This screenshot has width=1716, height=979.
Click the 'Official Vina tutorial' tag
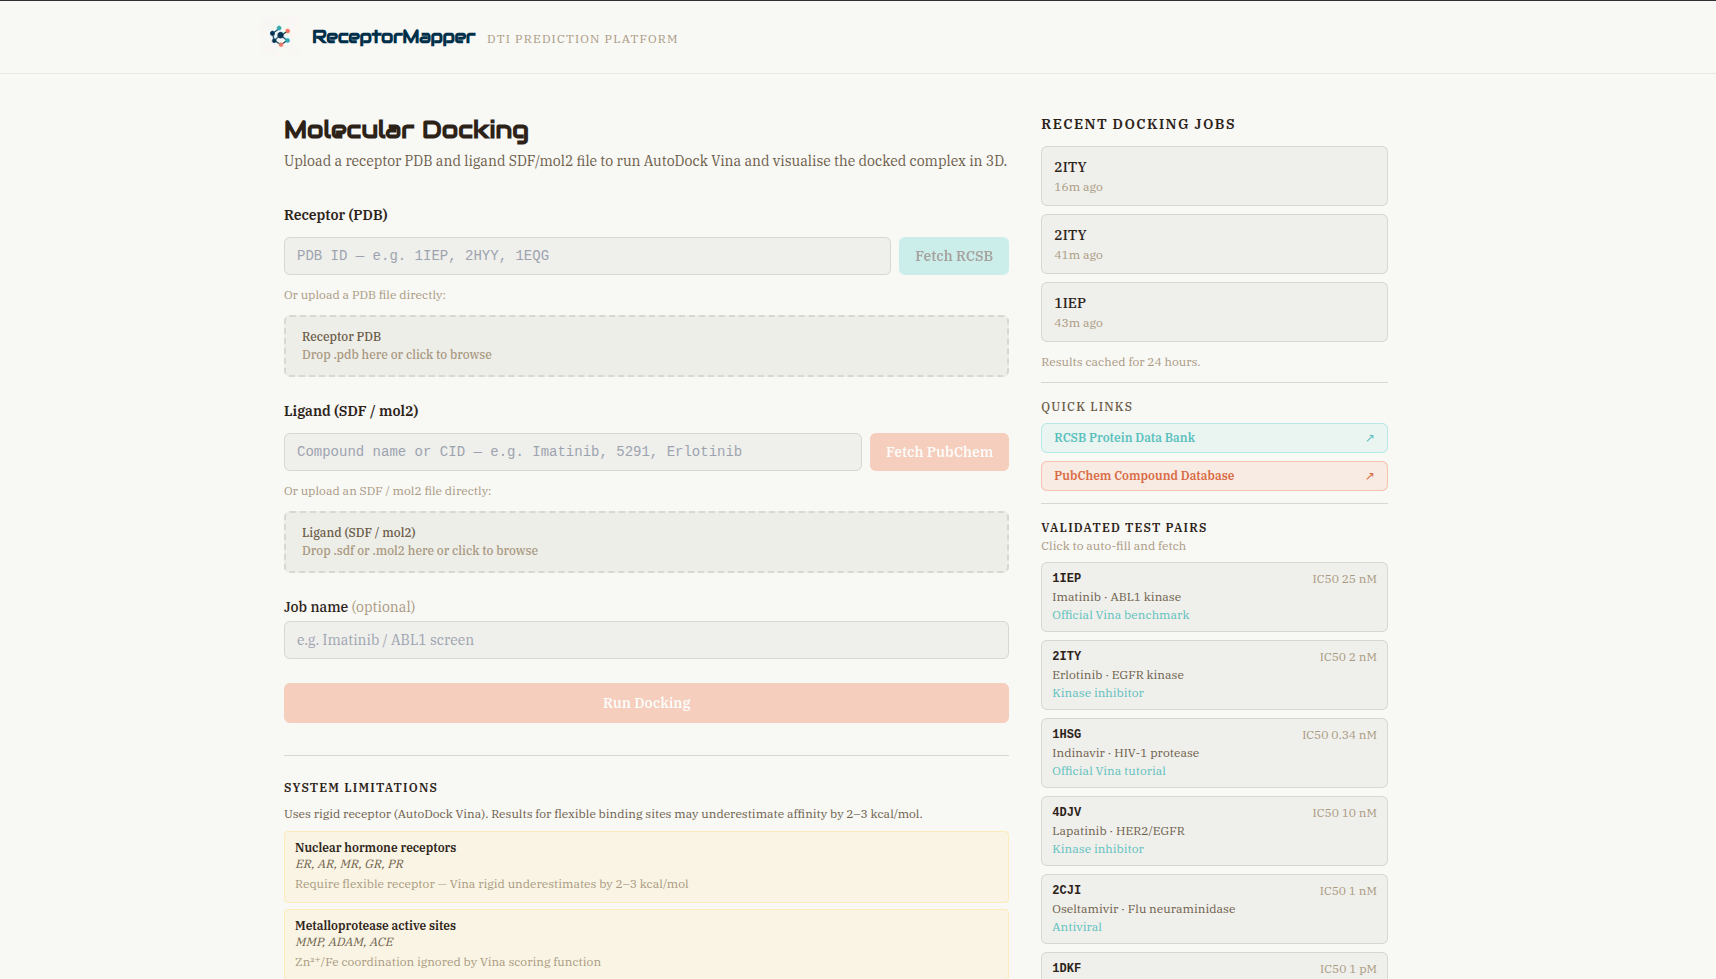pos(1108,771)
